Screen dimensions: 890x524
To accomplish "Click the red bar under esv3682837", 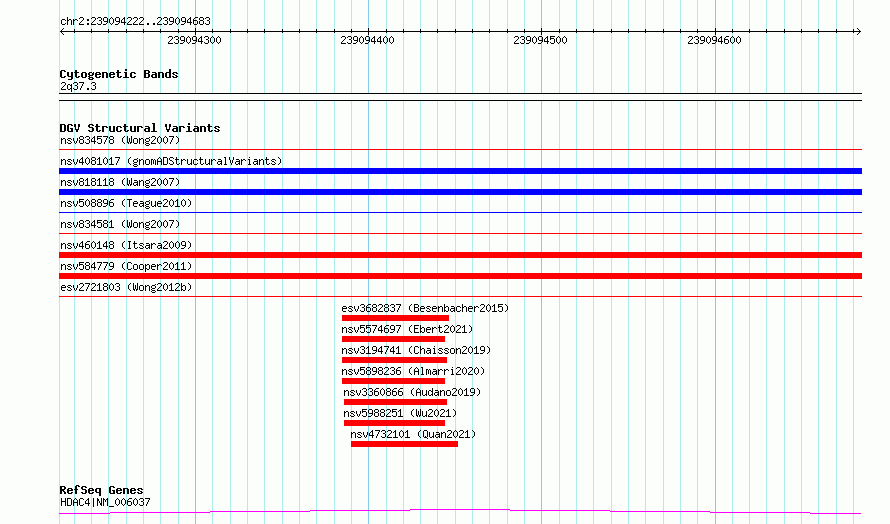I will [395, 318].
